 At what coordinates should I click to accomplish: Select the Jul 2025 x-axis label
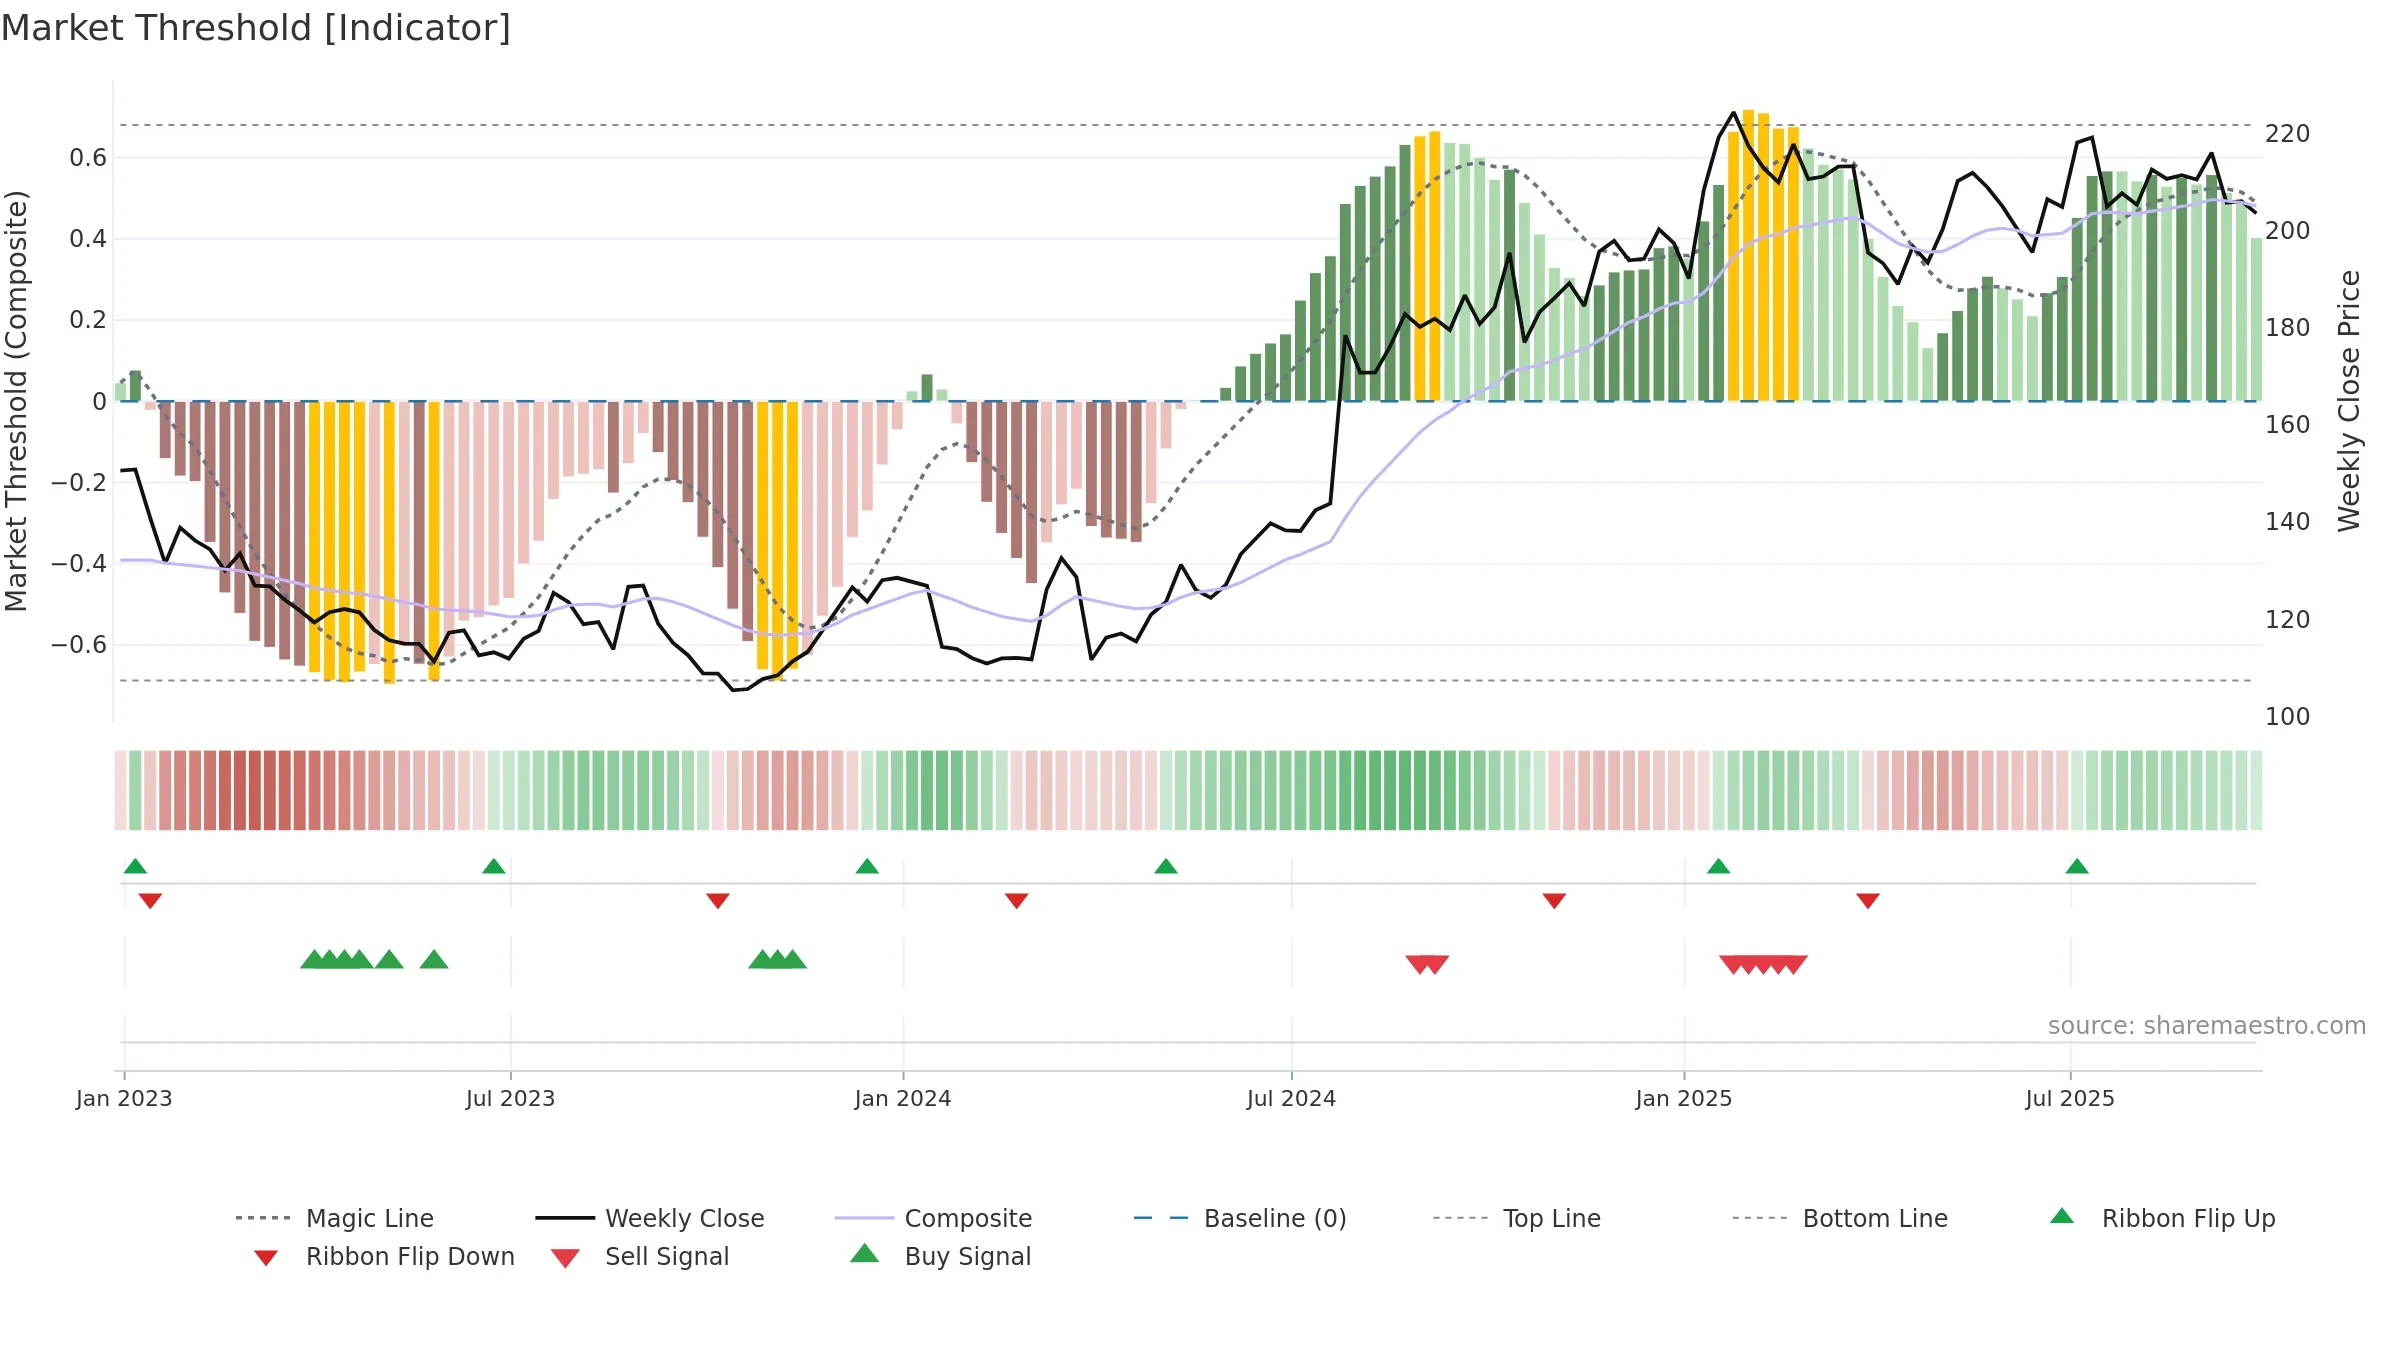2070,1098
